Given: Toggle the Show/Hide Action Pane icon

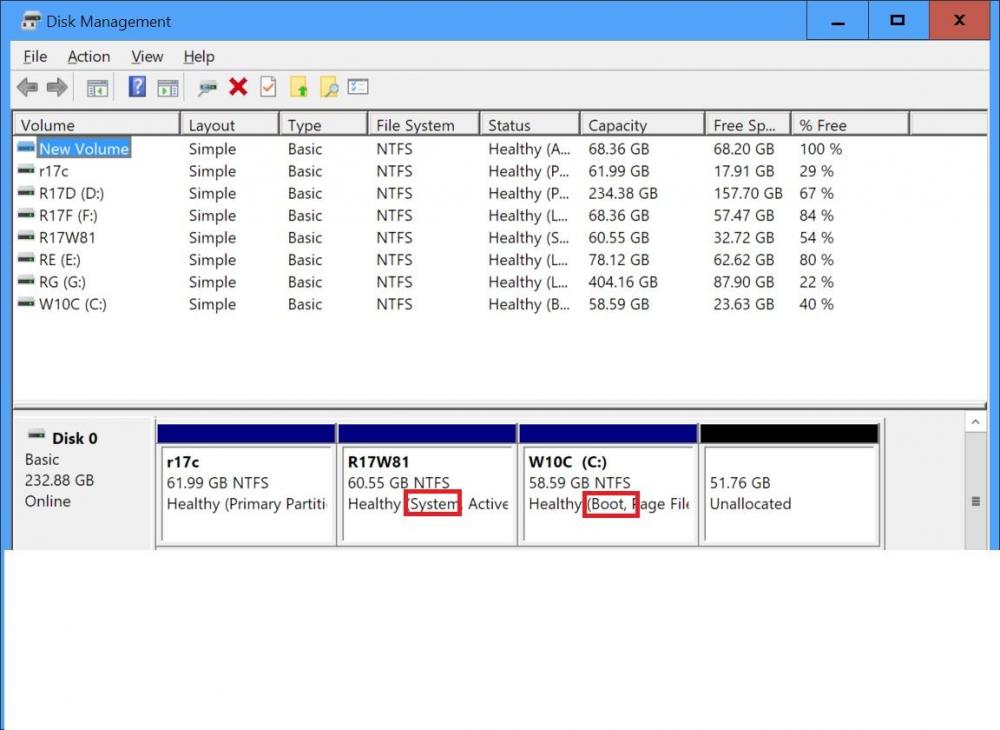Looking at the screenshot, I should coord(168,88).
